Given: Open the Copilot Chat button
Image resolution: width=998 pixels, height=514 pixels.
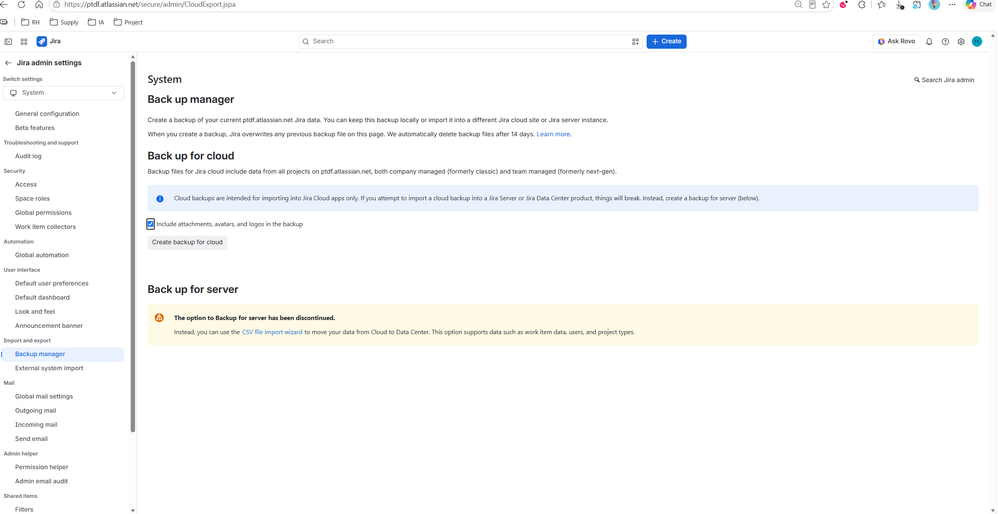Looking at the screenshot, I should [x=980, y=4].
